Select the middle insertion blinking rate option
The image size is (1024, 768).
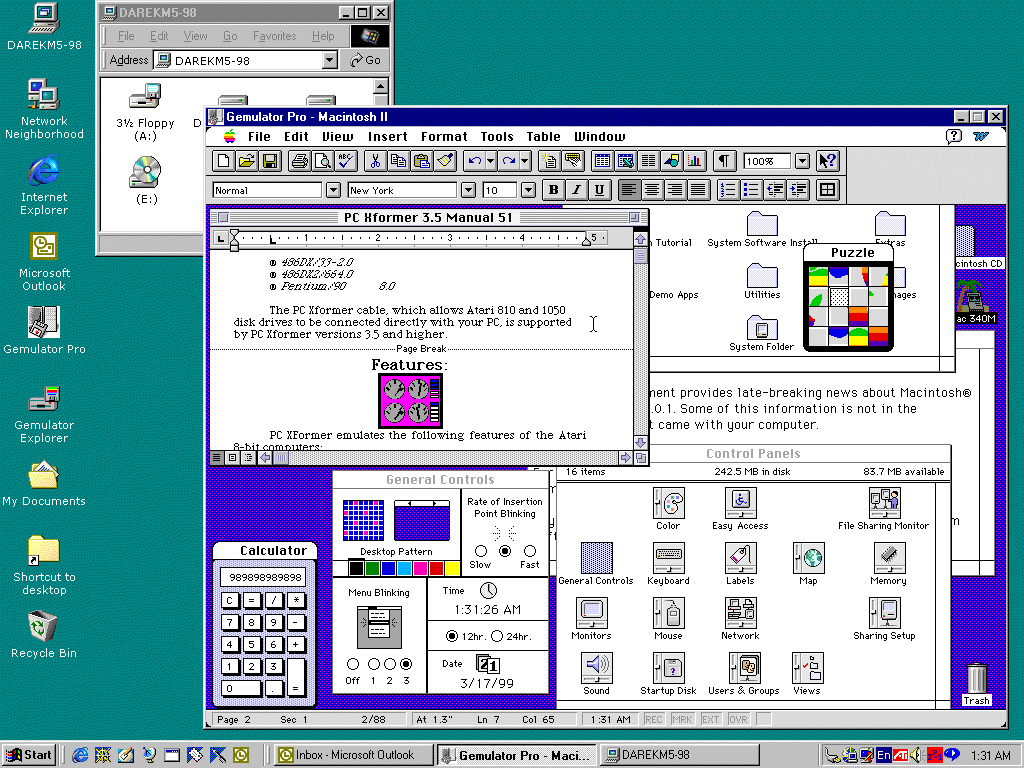[505, 551]
